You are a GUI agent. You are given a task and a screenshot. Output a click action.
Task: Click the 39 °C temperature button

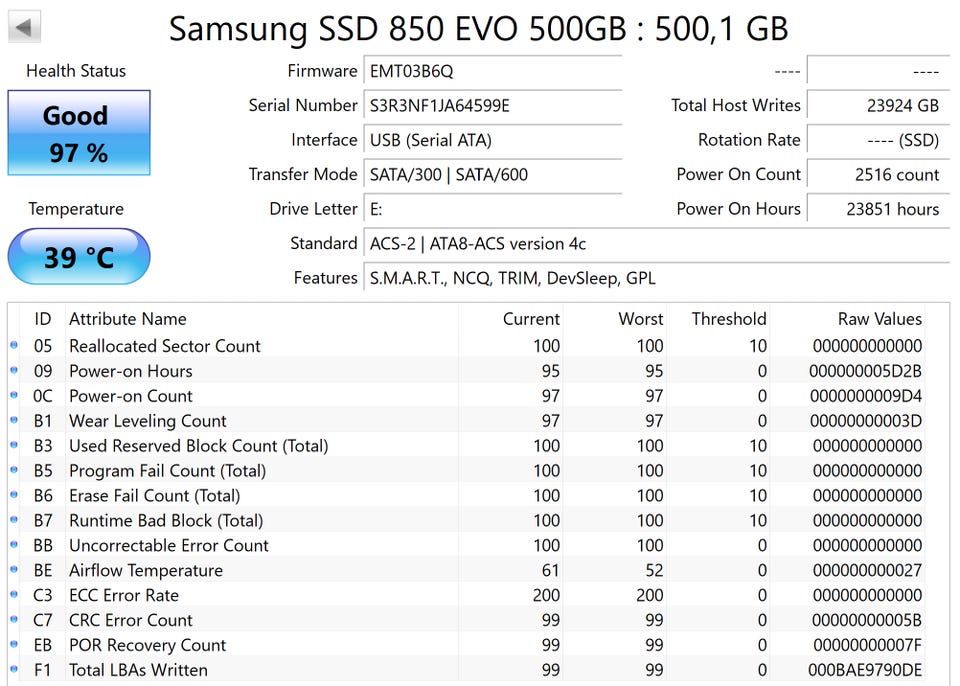click(79, 257)
